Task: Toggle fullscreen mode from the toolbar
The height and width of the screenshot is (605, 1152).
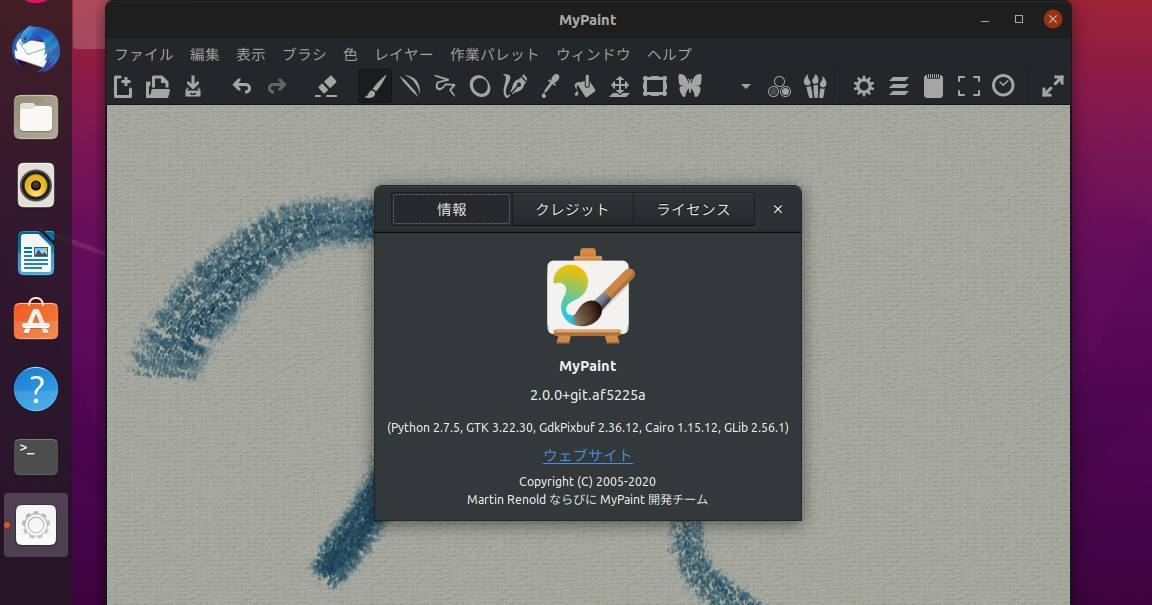Action: (x=968, y=86)
